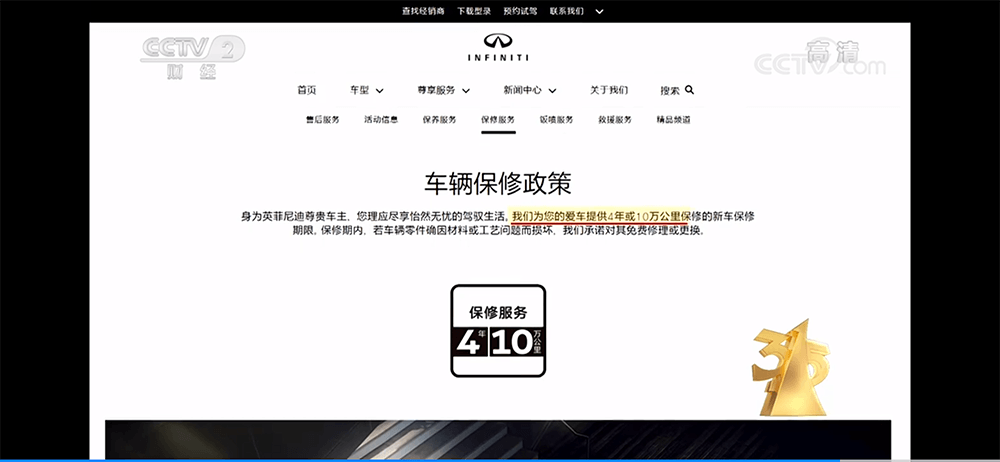Open 联系我们 in top bar
Viewport: 1000px width, 462px height.
click(566, 11)
